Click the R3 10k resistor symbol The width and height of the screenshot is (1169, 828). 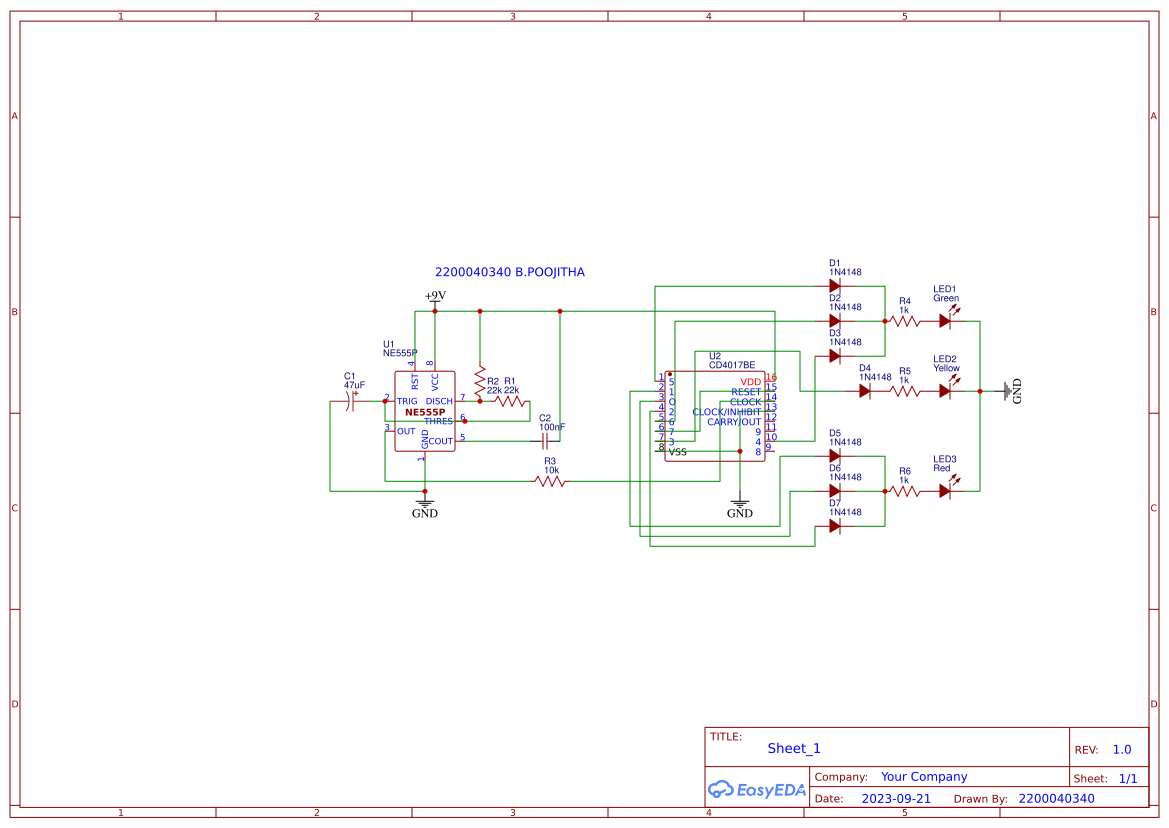[548, 481]
